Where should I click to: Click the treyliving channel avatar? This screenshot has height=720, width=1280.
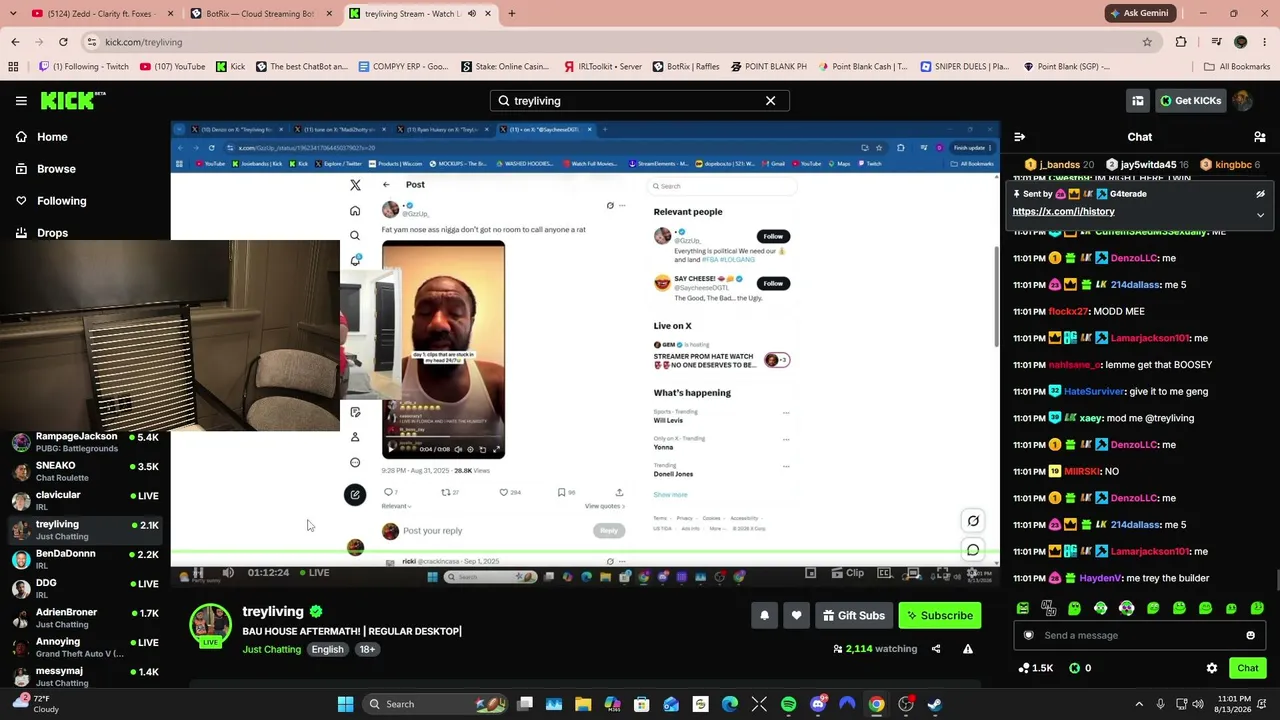tap(210, 626)
